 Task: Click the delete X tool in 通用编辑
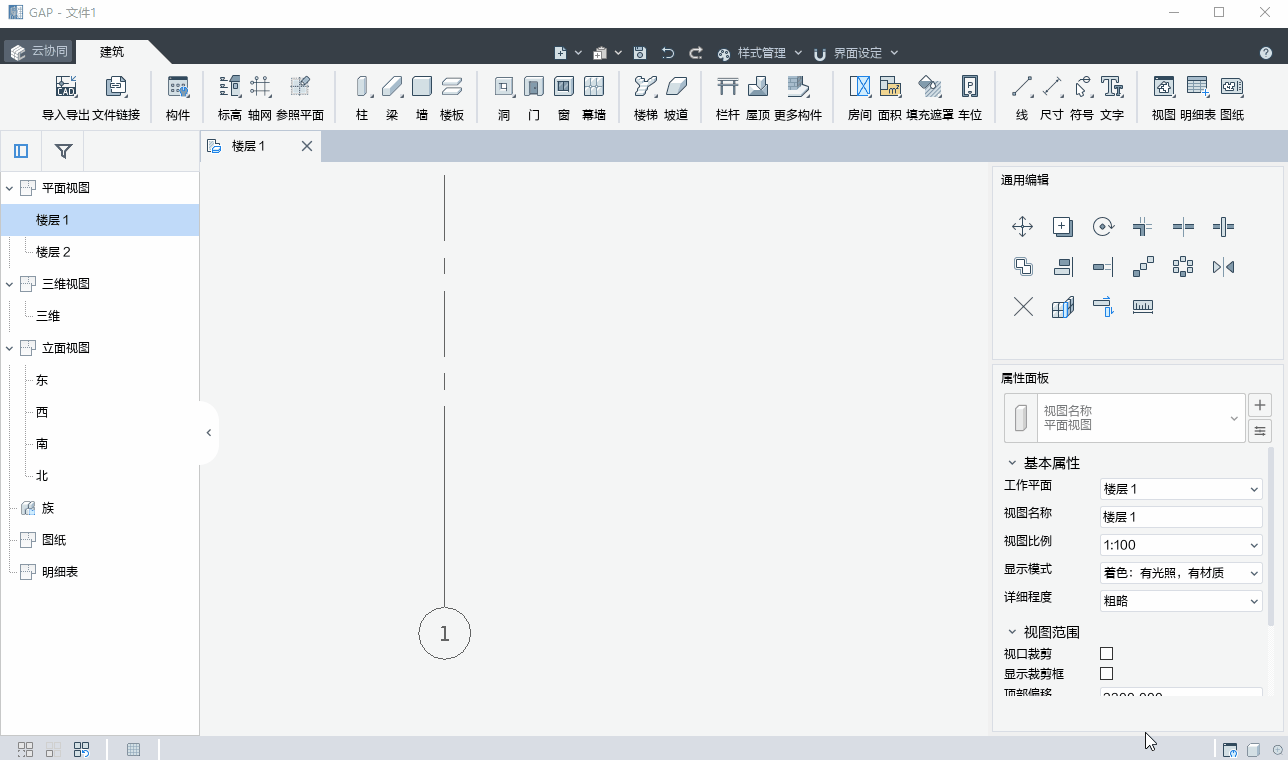1023,307
